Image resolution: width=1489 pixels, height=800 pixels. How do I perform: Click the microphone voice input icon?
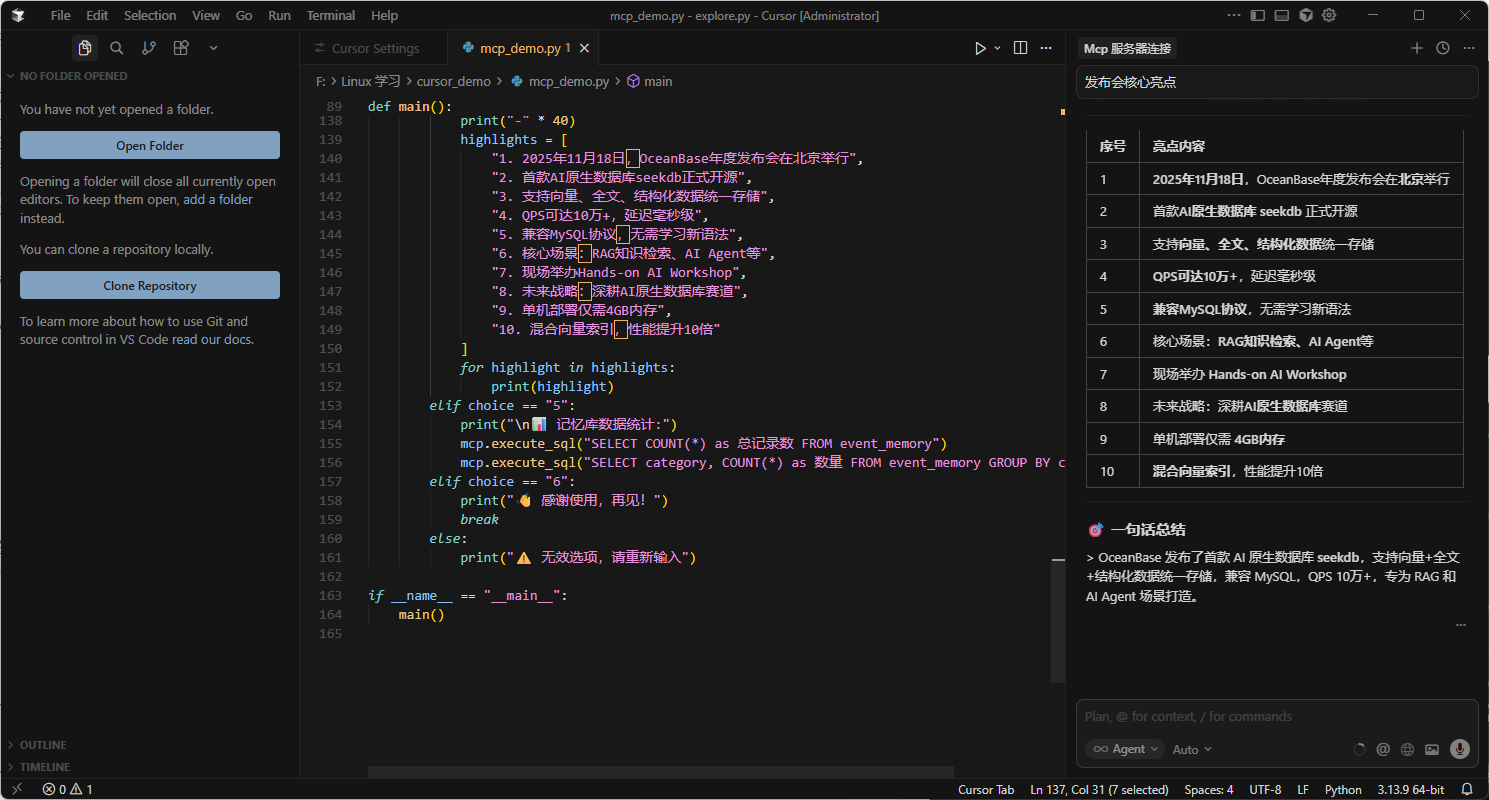(x=1459, y=749)
